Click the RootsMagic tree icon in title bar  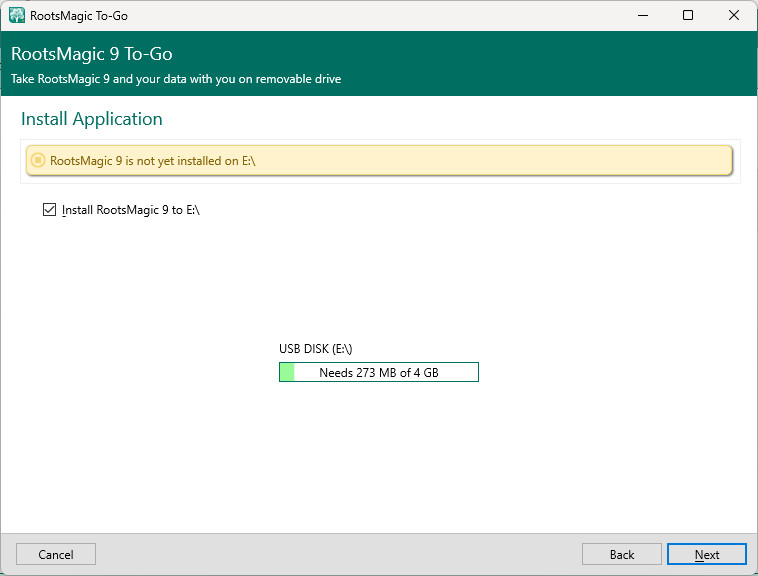click(16, 16)
